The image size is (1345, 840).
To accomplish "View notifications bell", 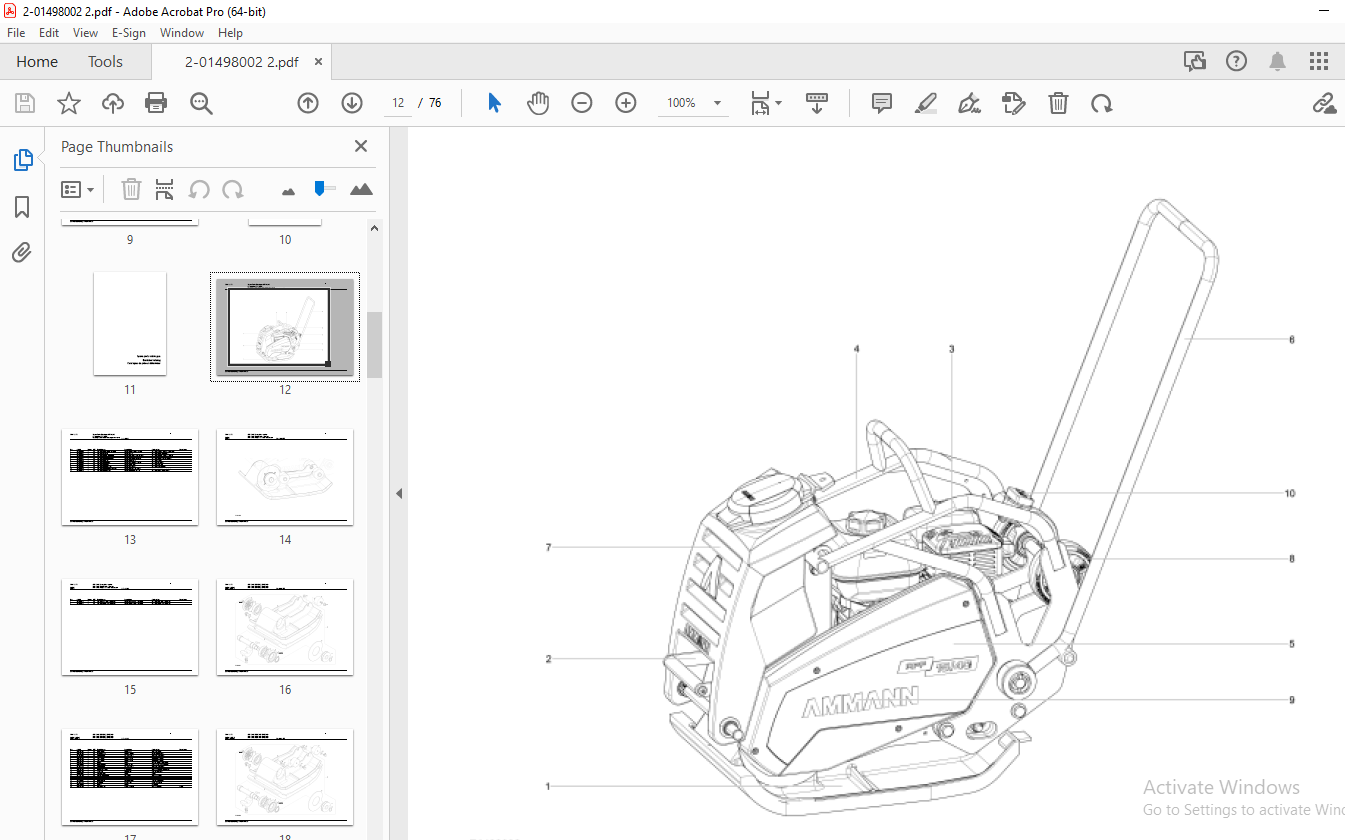I will (1278, 62).
